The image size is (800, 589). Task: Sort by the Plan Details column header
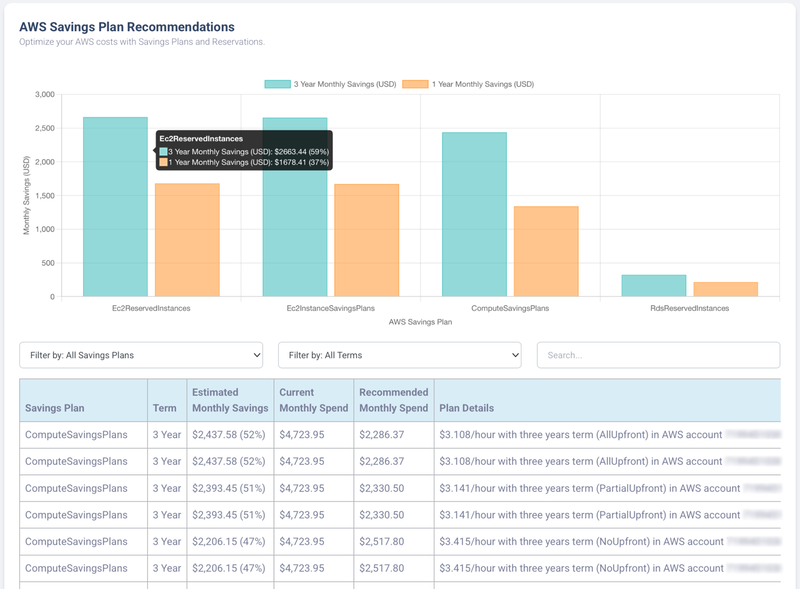pyautogui.click(x=607, y=400)
